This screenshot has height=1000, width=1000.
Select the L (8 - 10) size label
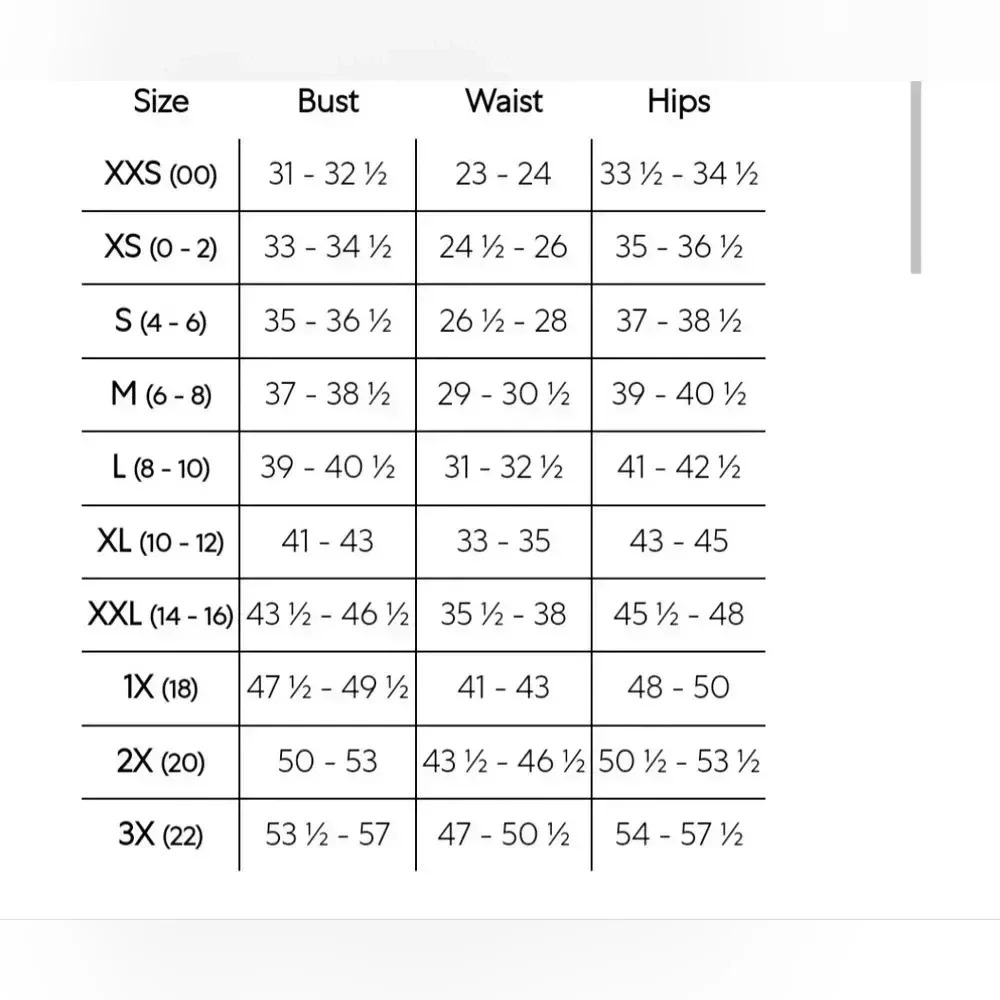pos(161,467)
